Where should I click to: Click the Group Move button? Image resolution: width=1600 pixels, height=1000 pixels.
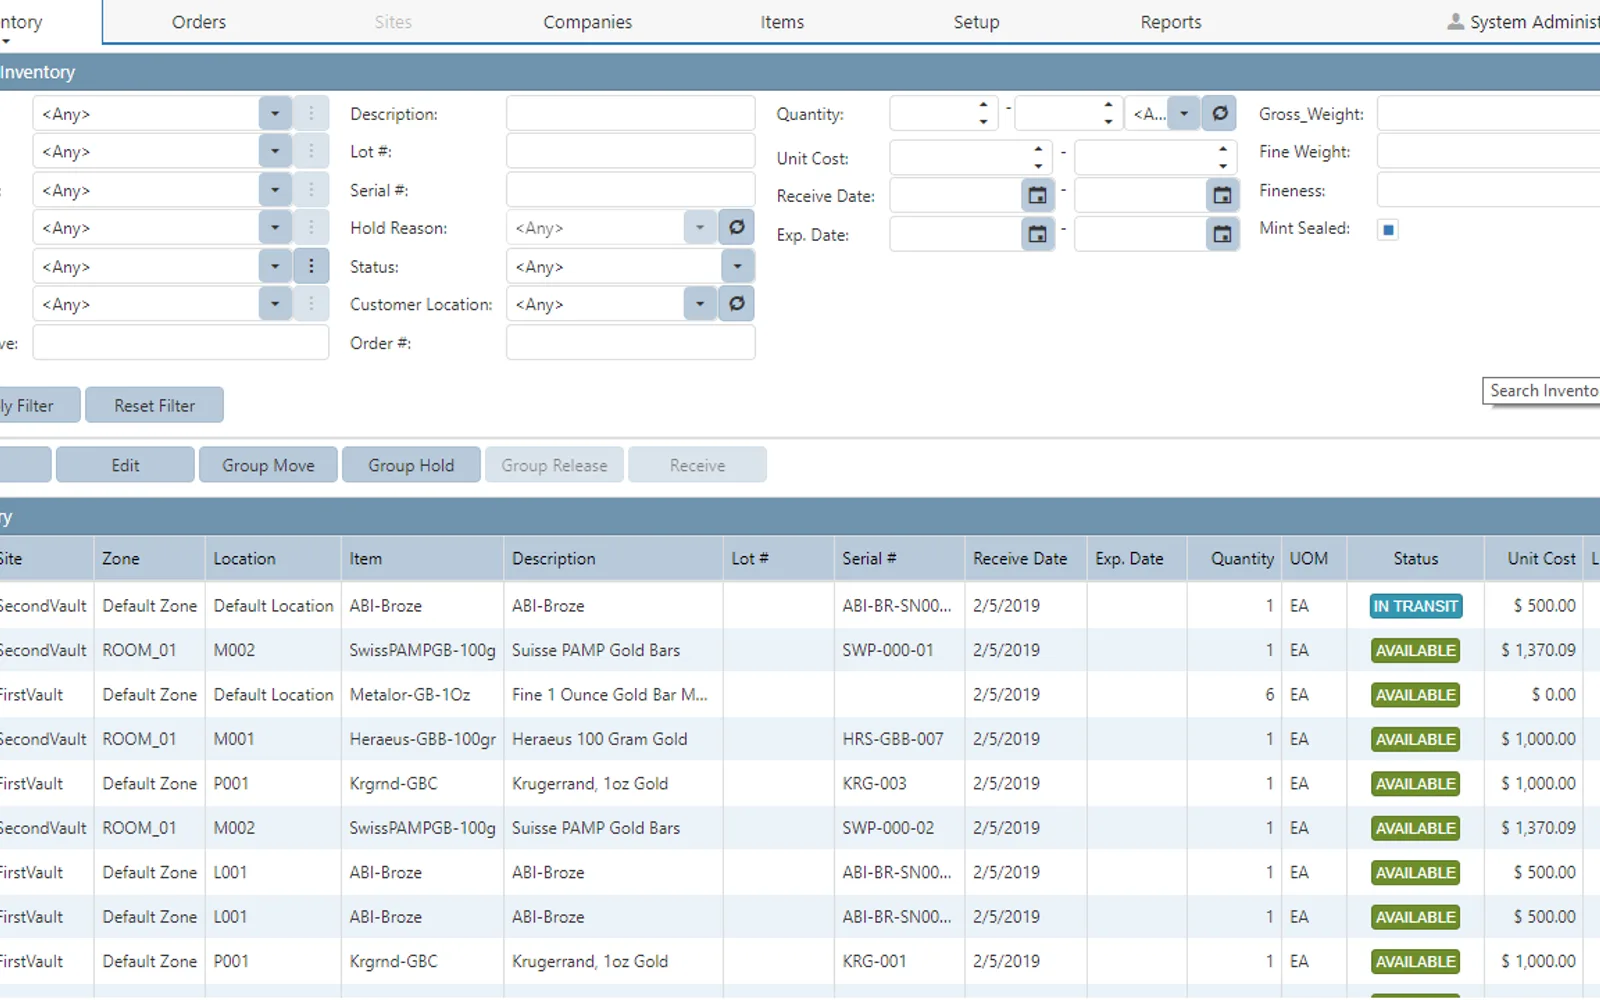coord(268,465)
